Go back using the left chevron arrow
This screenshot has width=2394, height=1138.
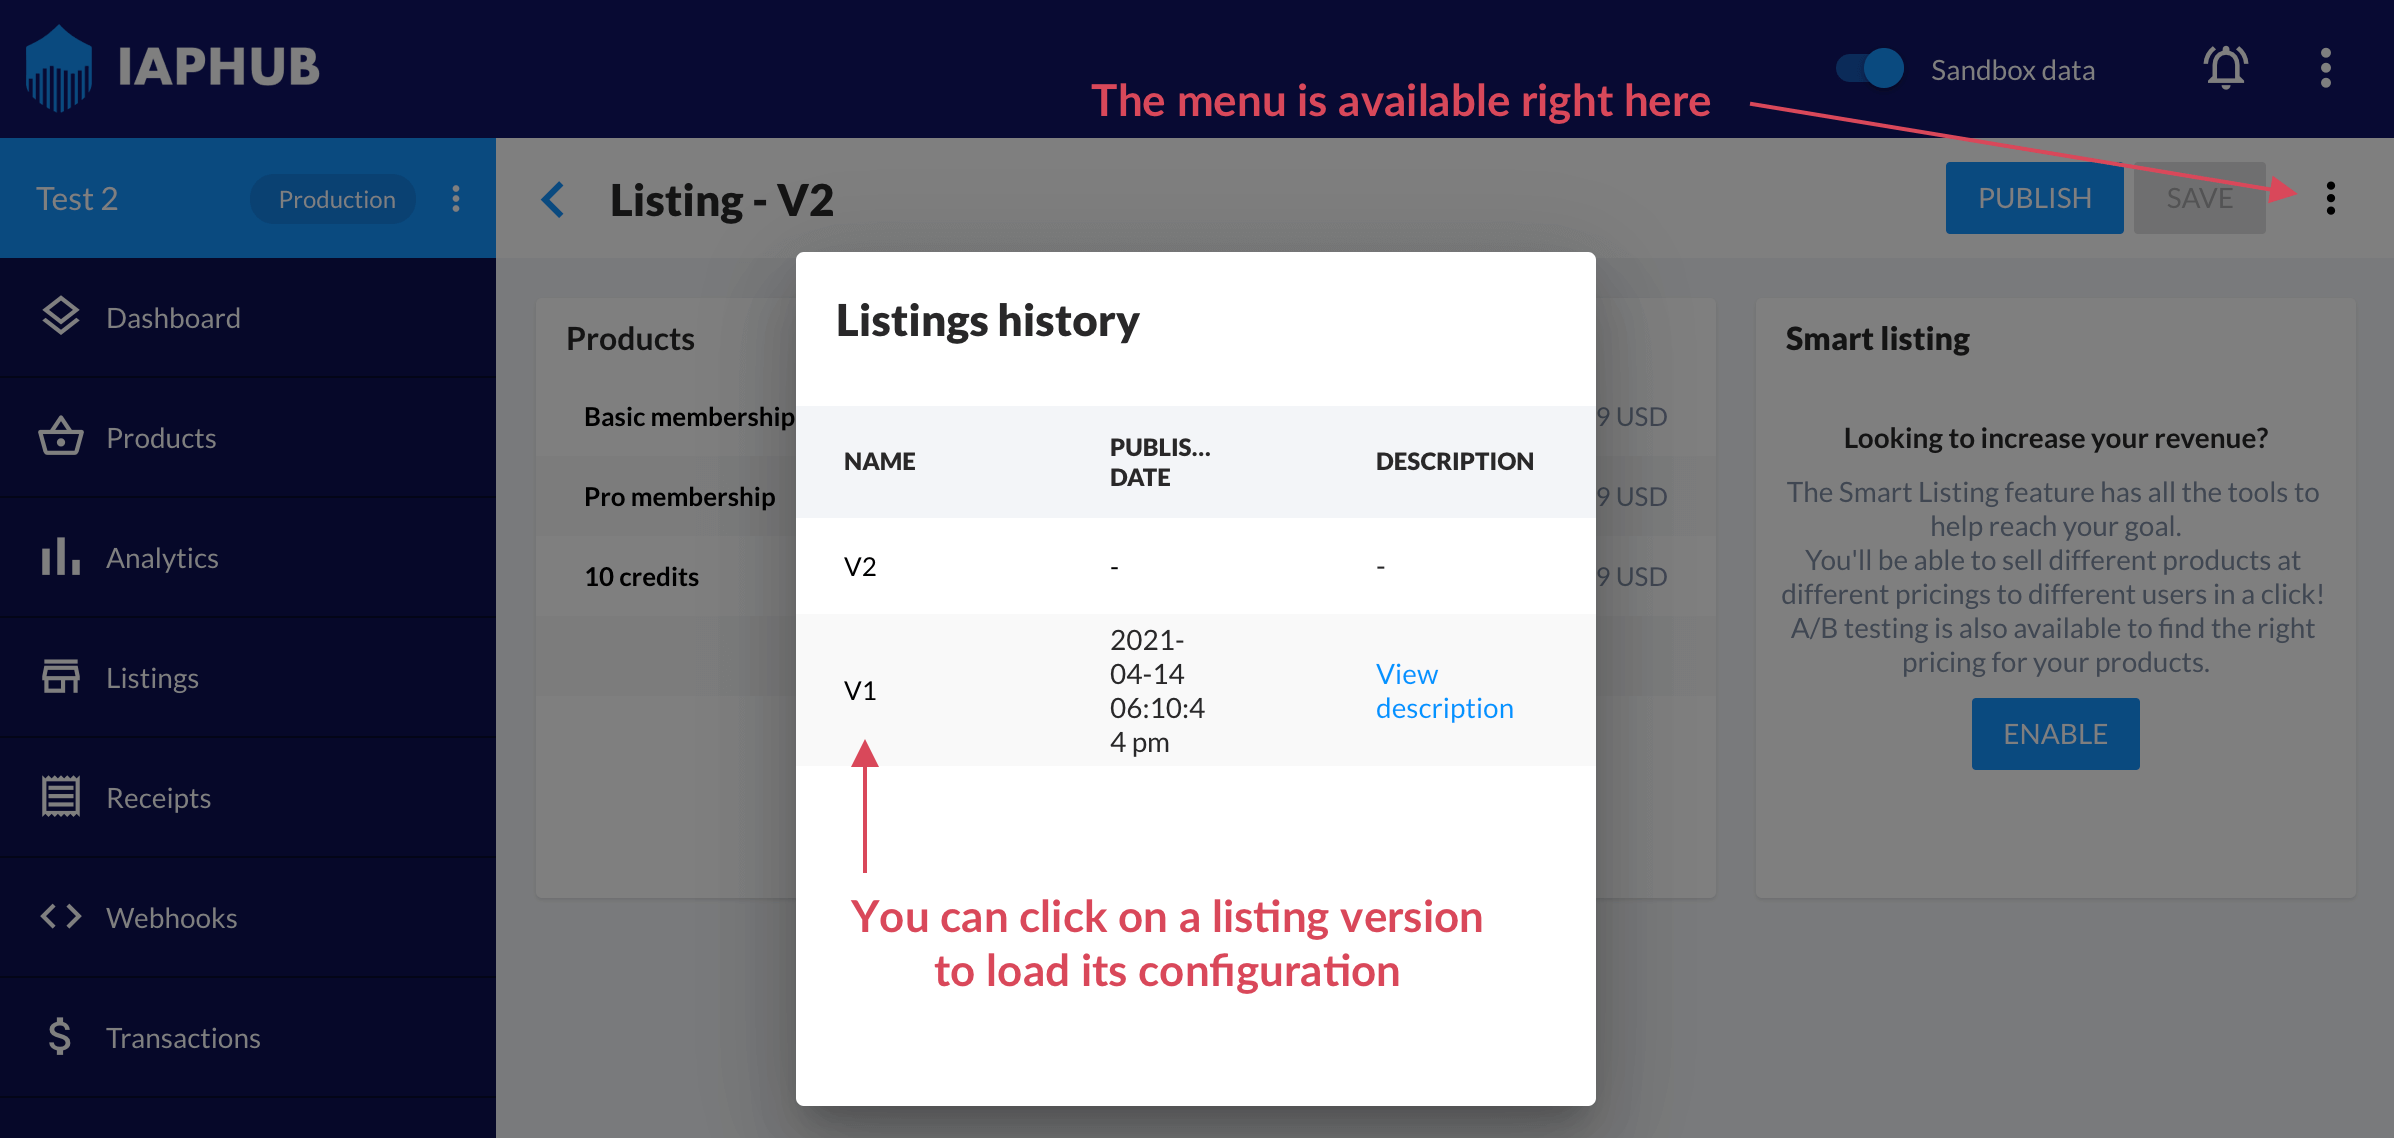pos(553,199)
